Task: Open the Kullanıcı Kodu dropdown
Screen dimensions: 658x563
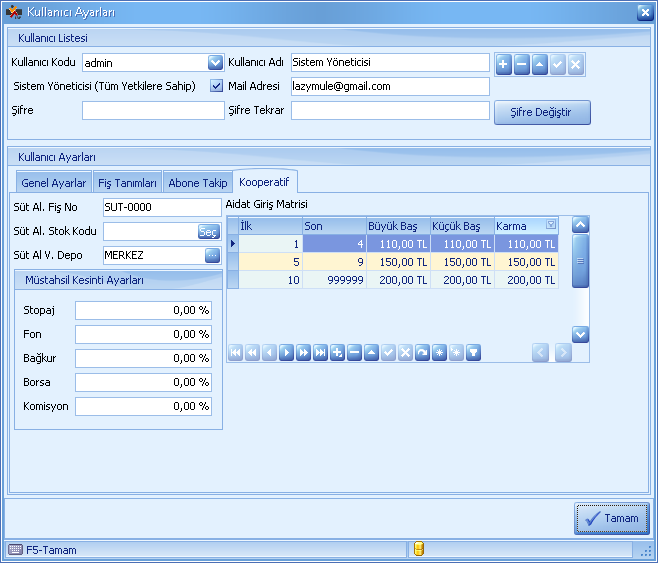Action: [215, 63]
